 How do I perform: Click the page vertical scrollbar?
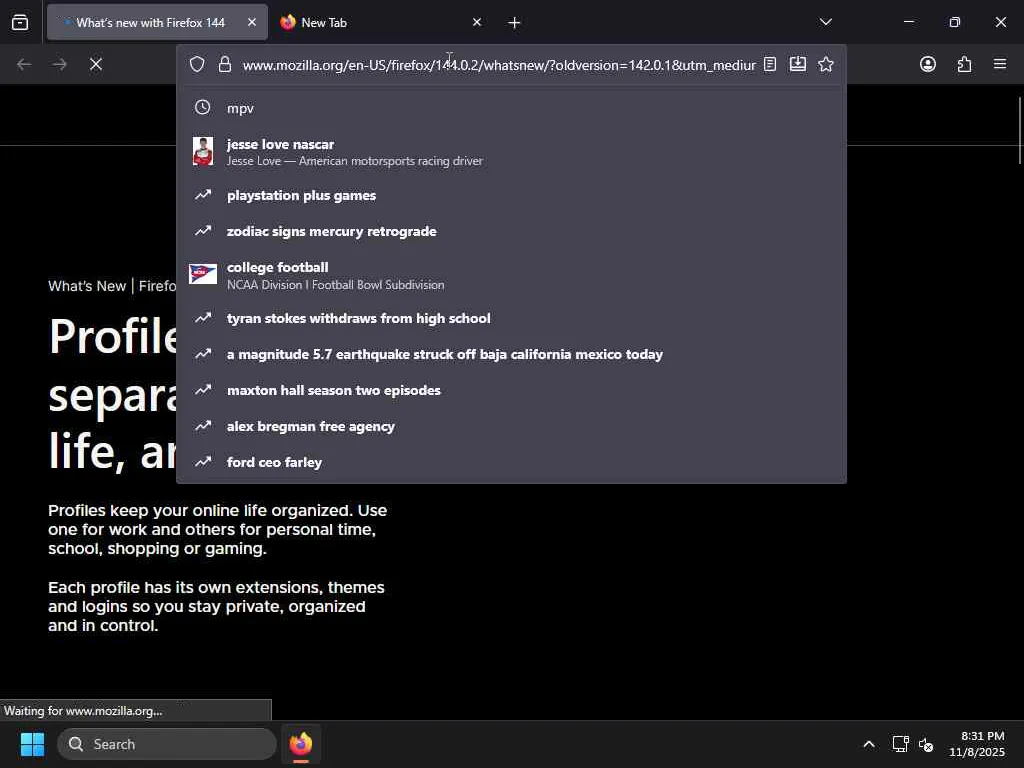1019,131
